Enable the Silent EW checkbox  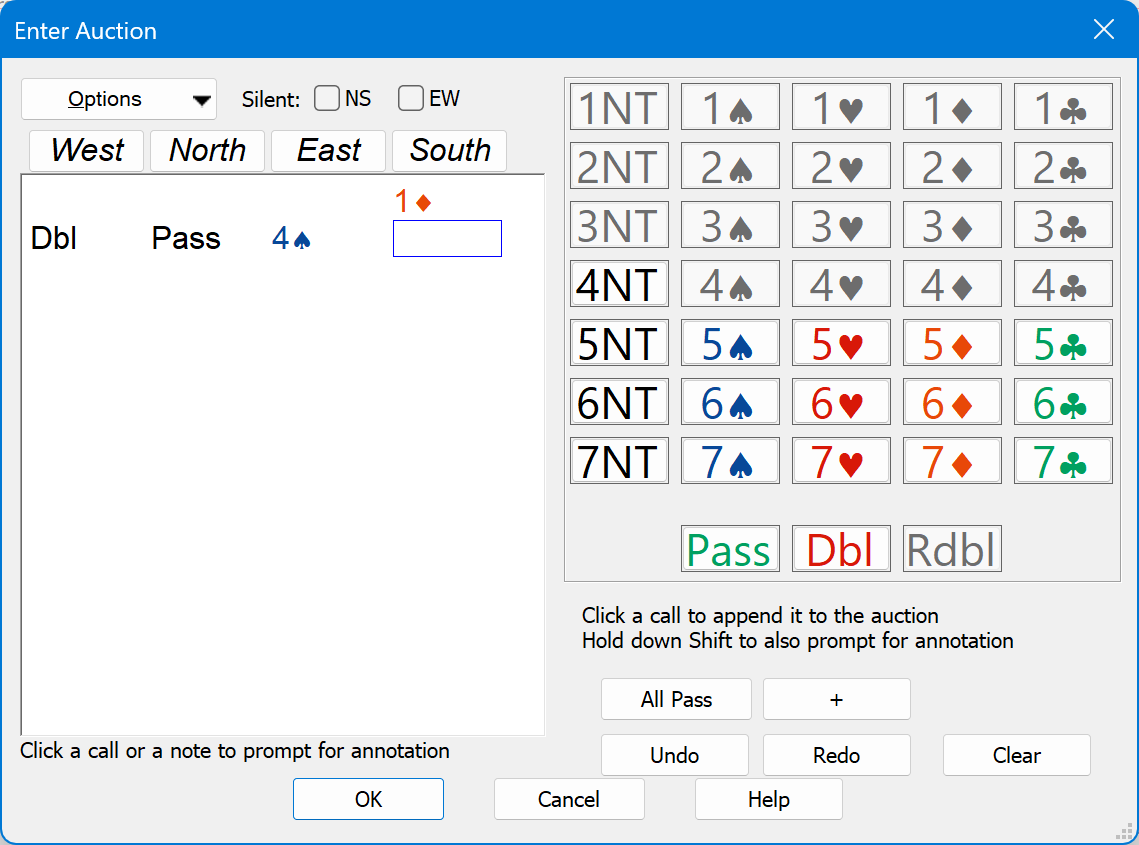point(411,98)
